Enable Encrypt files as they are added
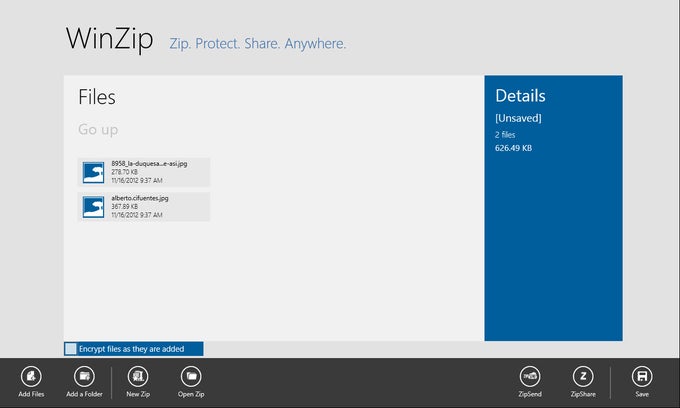Image resolution: width=680 pixels, height=408 pixels. coord(71,349)
